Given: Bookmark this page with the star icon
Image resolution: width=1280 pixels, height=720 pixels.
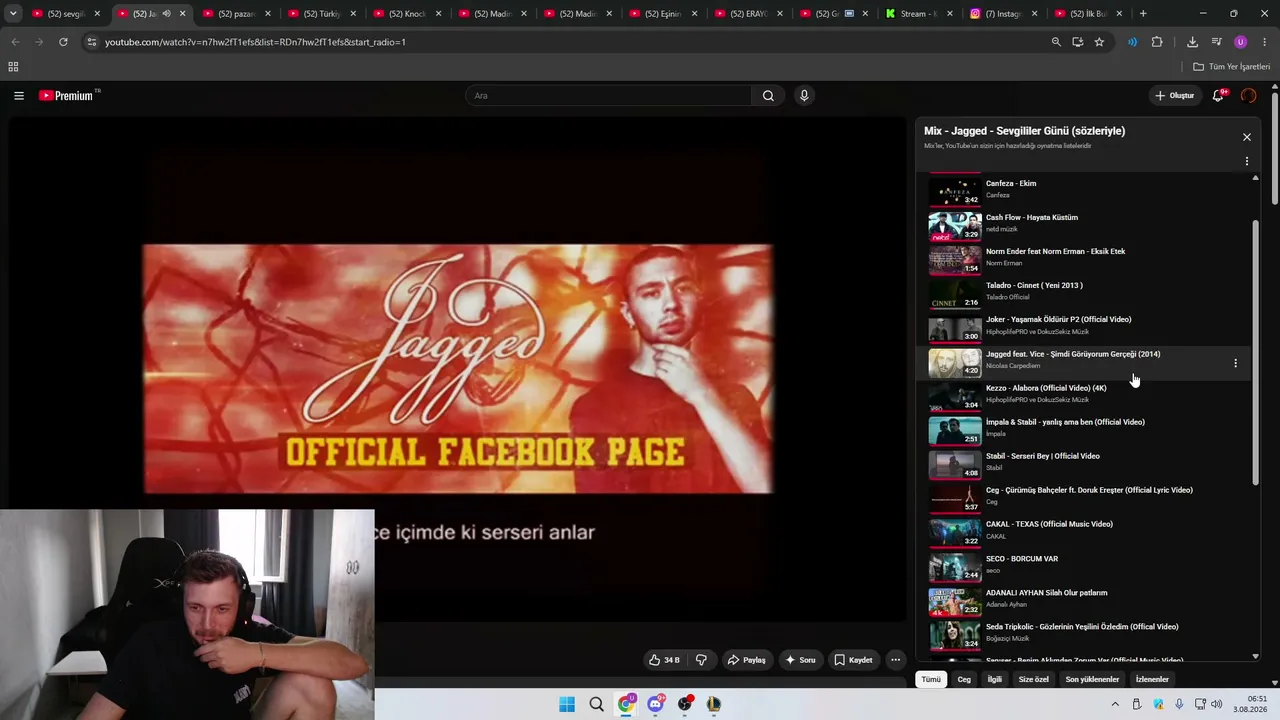Looking at the screenshot, I should pyautogui.click(x=1099, y=42).
